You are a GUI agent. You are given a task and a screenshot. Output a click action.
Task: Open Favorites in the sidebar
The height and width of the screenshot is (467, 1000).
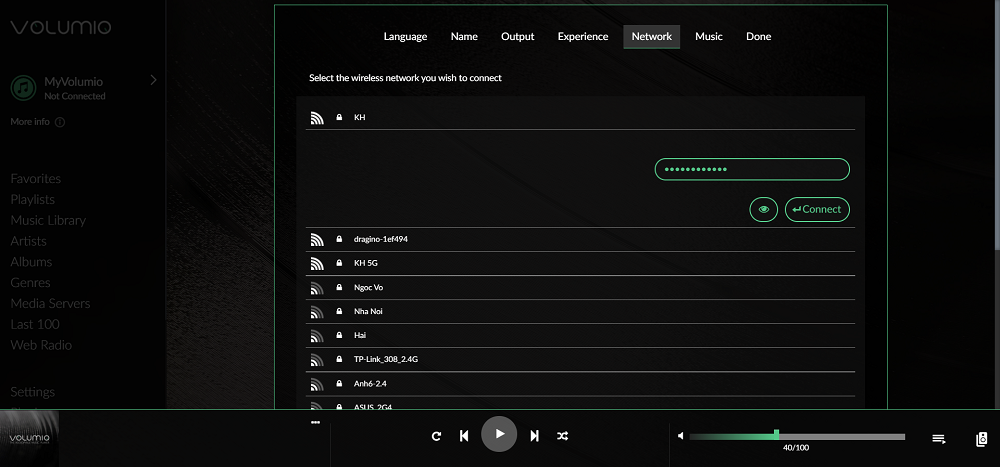(36, 179)
